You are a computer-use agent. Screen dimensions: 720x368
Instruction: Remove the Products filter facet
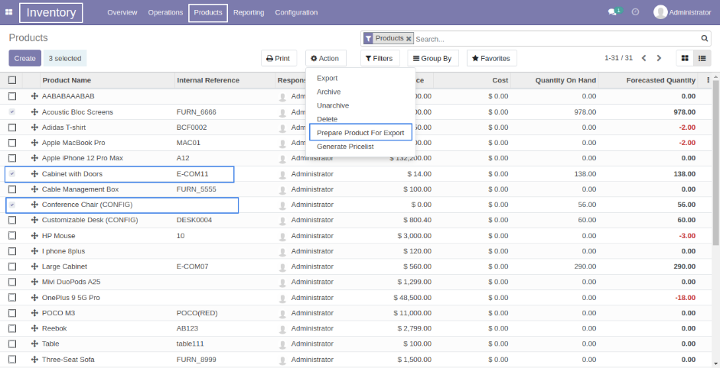click(x=408, y=39)
